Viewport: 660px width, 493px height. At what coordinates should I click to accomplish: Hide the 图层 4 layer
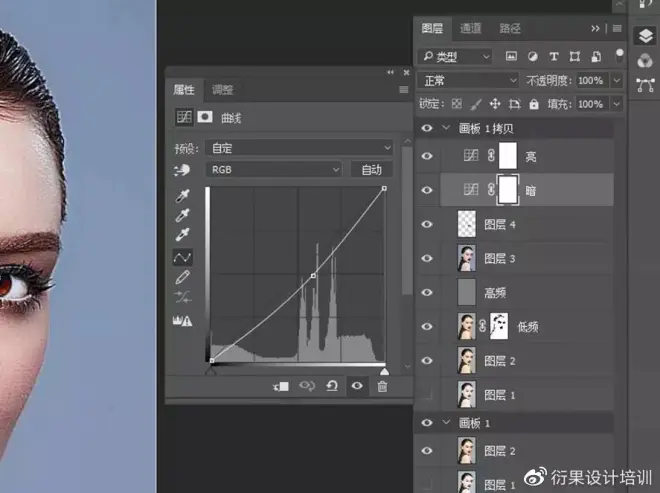[x=427, y=224]
